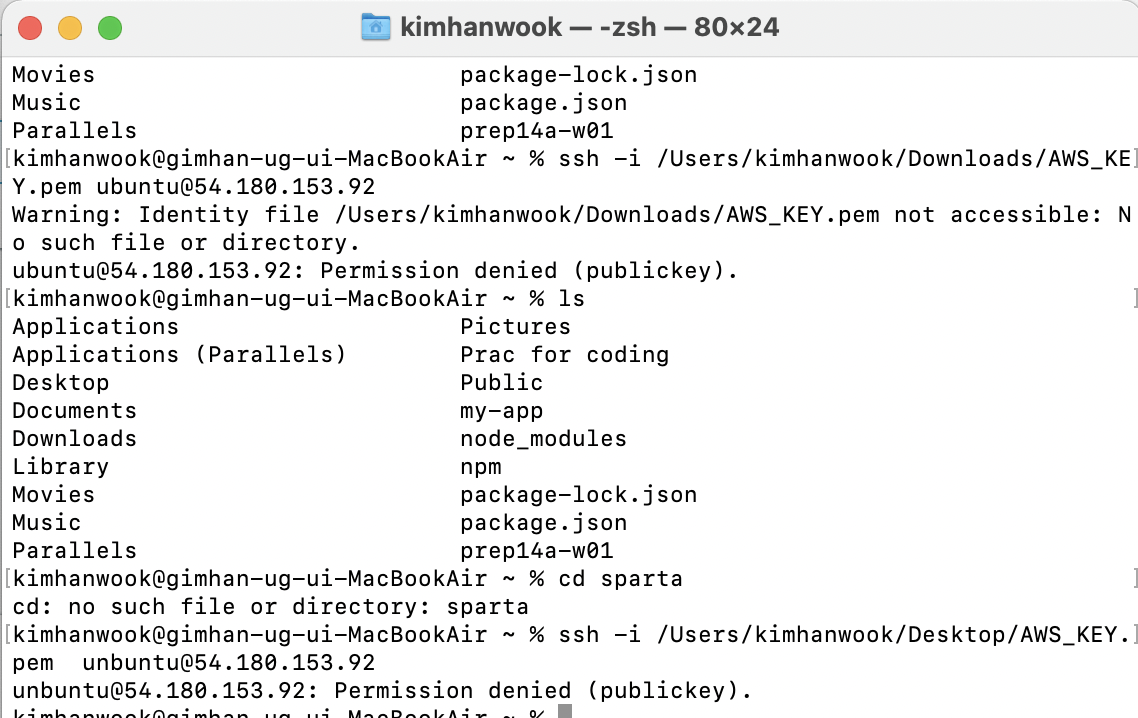The height and width of the screenshot is (718, 1138).
Task: Click the Desktop entry in ls output
Action: (60, 383)
